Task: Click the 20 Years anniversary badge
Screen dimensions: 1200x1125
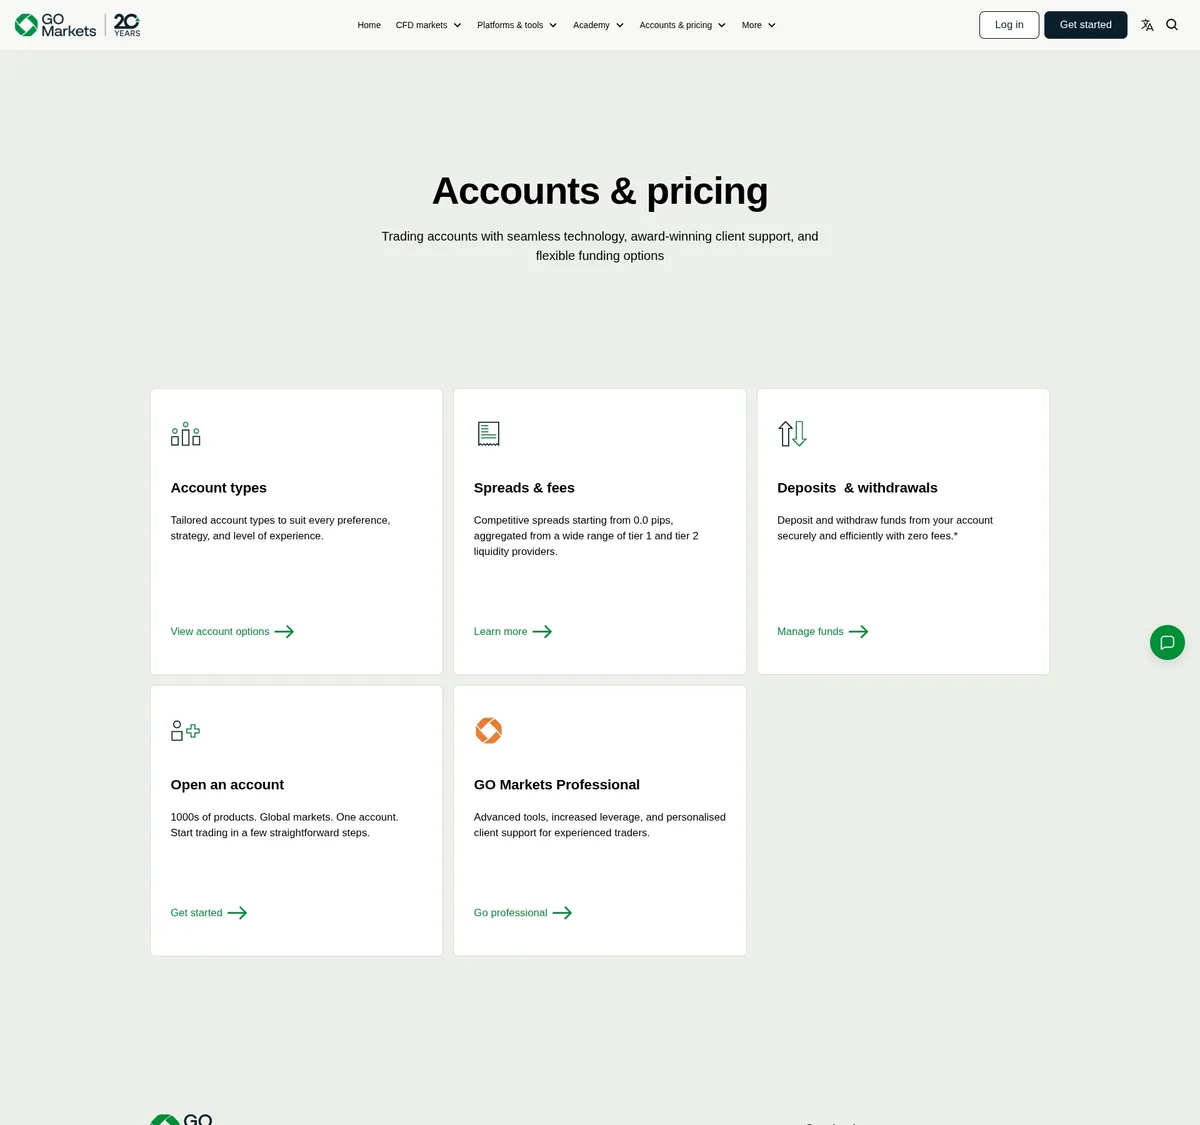Action: coord(127,25)
